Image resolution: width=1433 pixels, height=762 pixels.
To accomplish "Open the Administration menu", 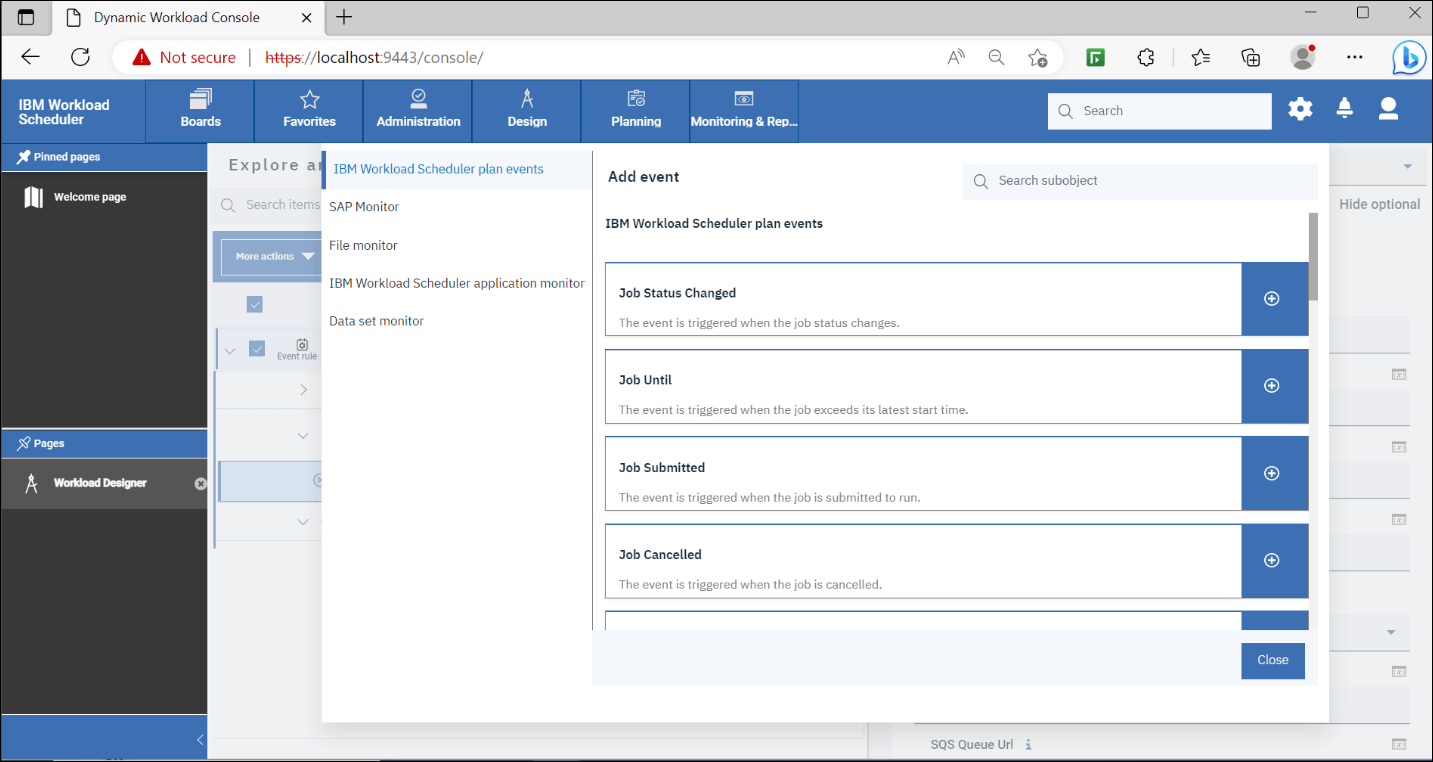I will coord(418,111).
